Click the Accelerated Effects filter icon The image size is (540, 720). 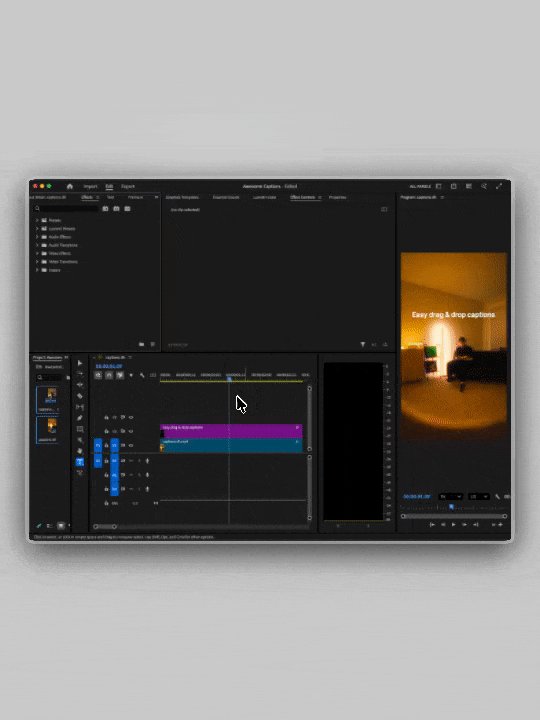(105, 208)
